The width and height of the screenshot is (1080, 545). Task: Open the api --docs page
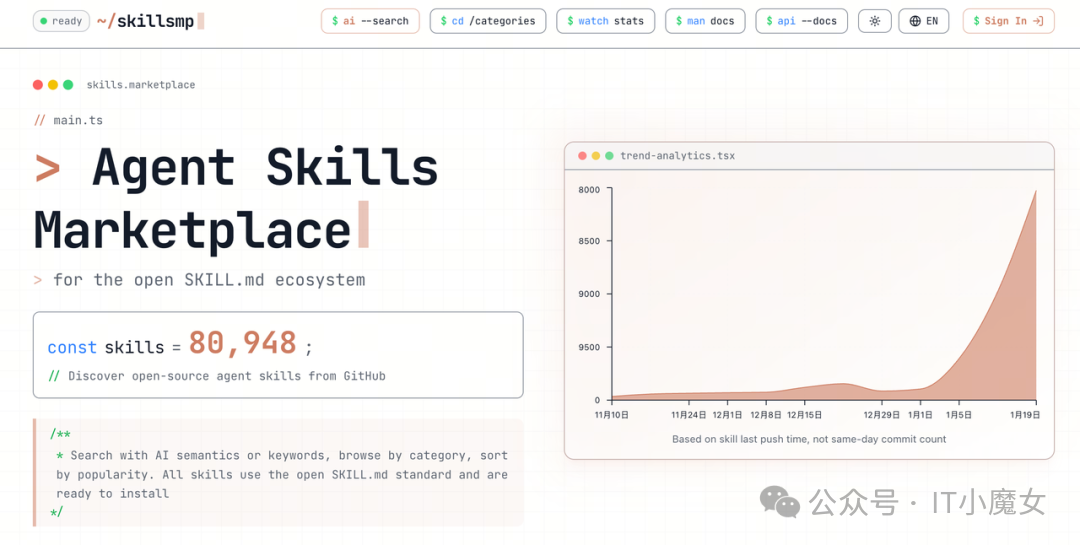[802, 21]
